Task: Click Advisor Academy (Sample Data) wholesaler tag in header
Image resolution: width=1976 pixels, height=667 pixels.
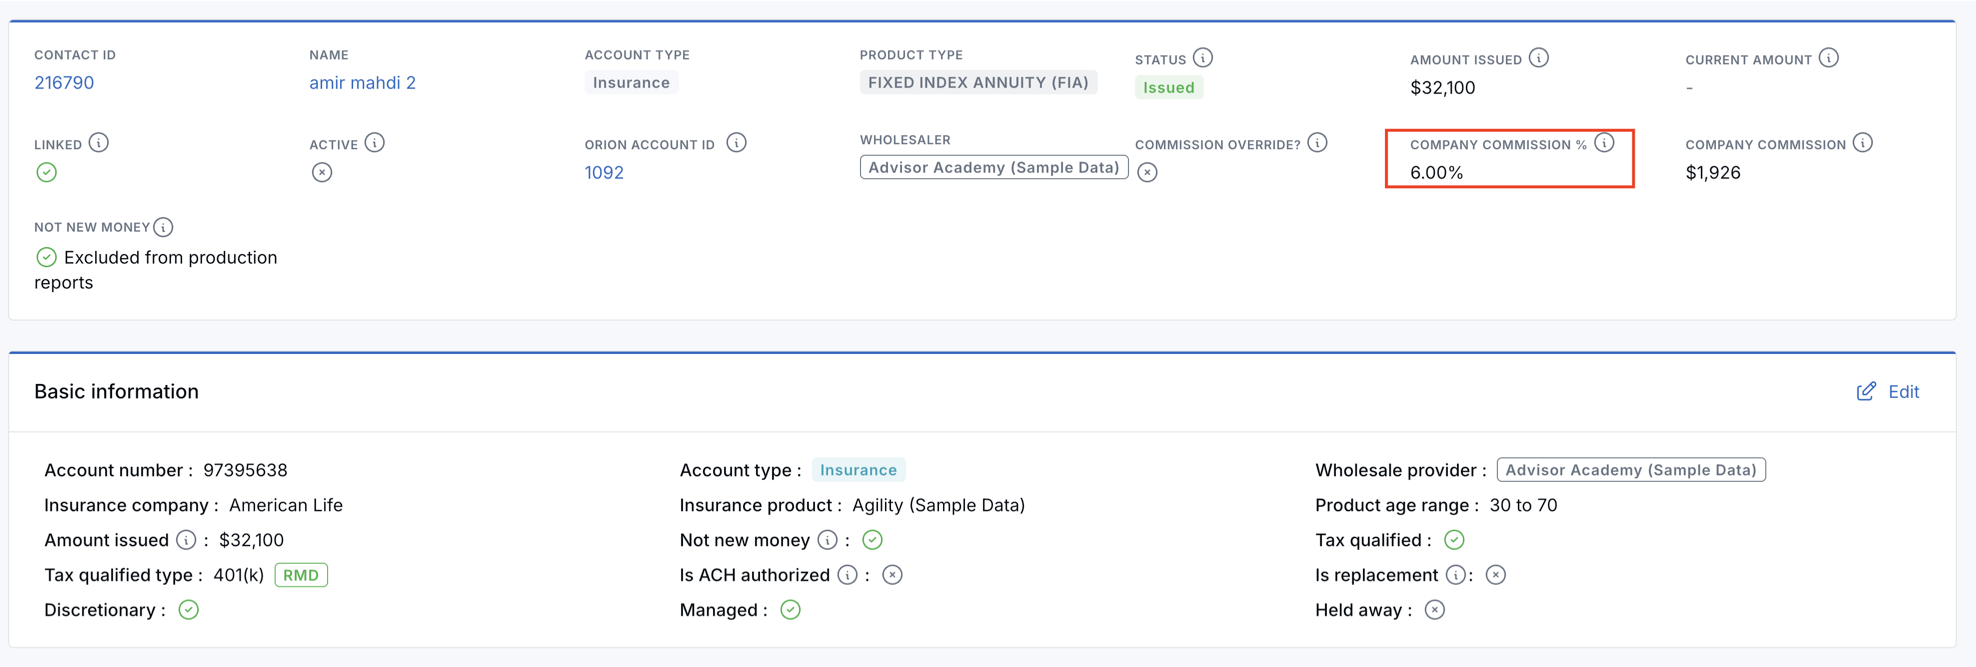Action: pos(994,168)
